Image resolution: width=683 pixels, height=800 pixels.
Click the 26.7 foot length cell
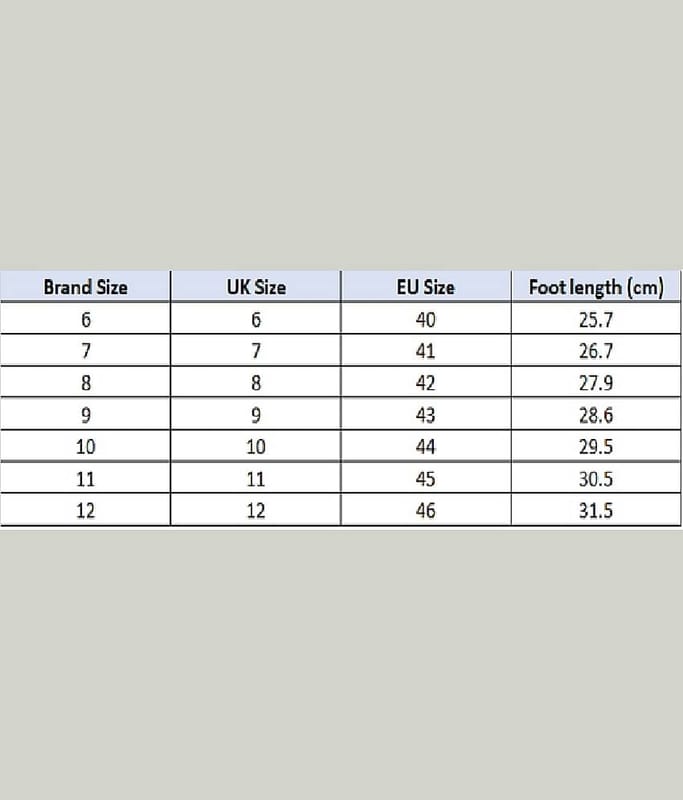click(596, 351)
